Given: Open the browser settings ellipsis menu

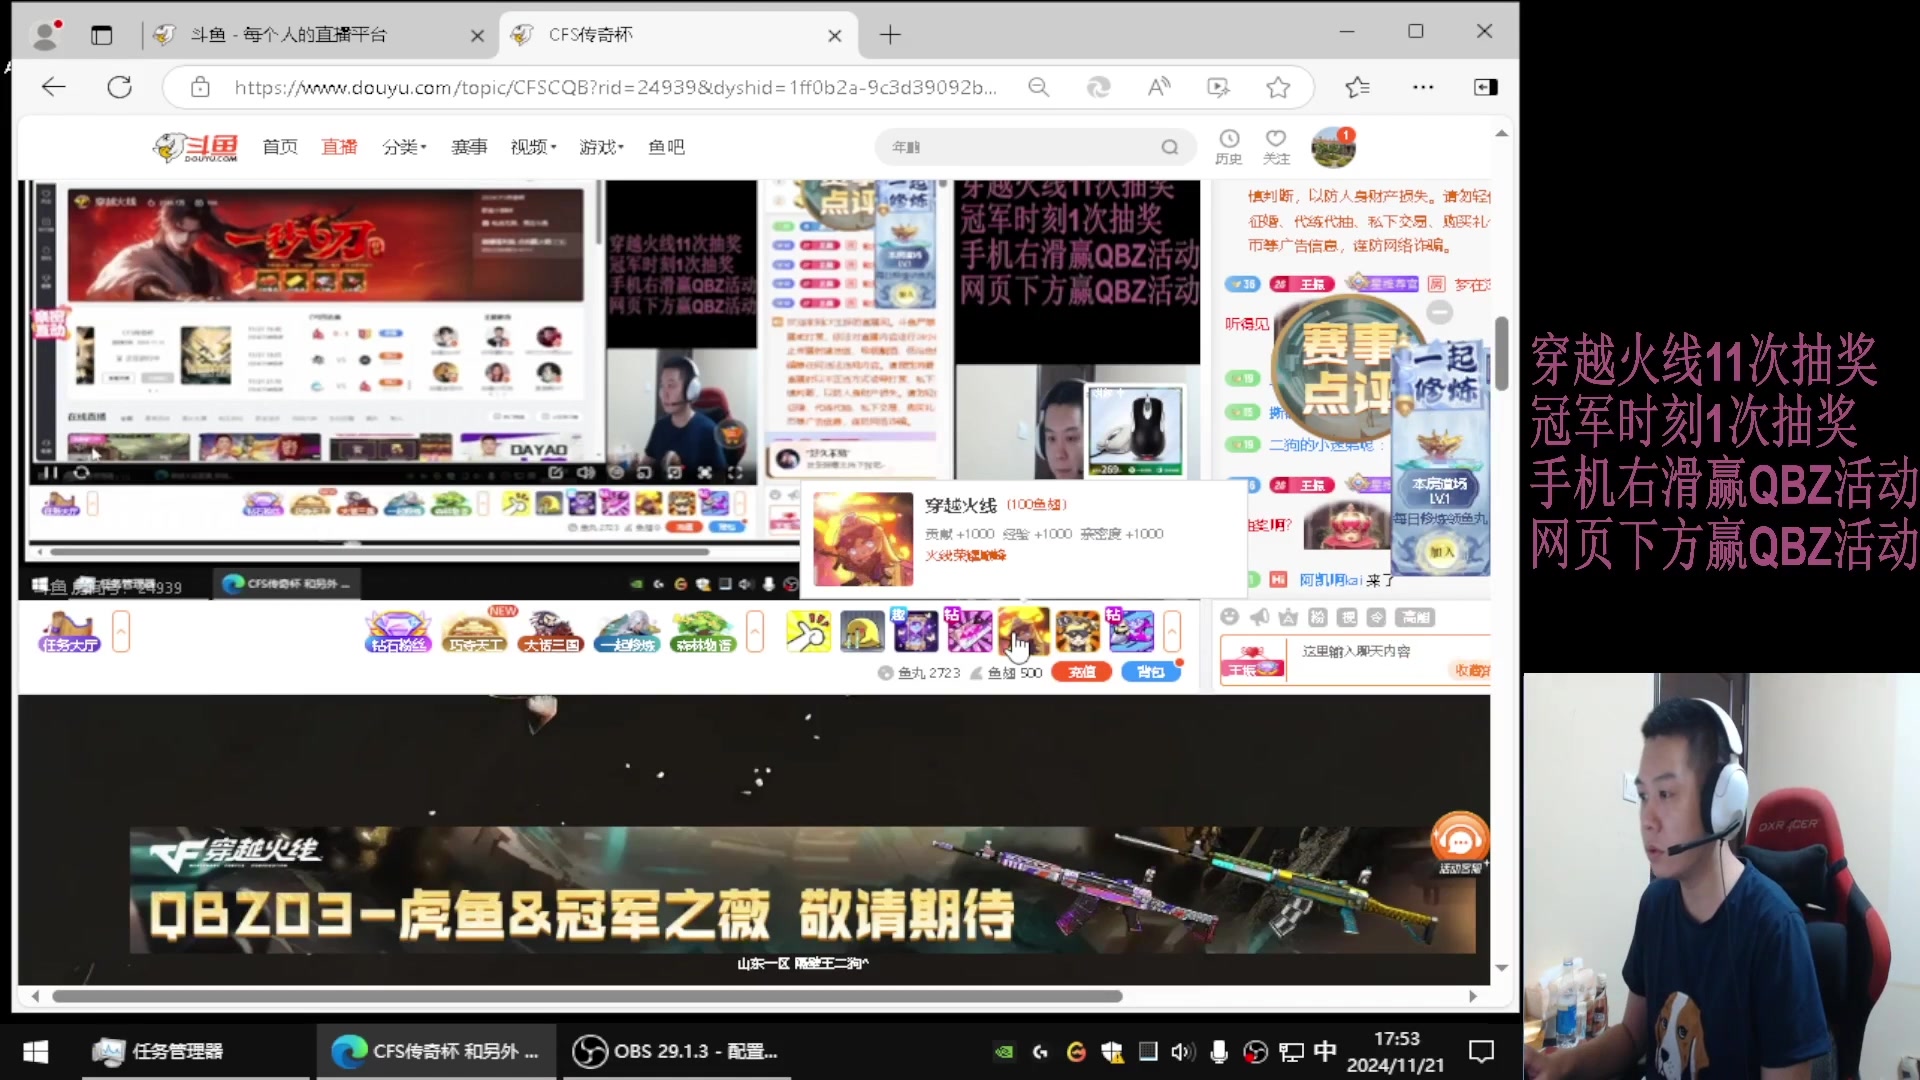Looking at the screenshot, I should coord(1423,87).
